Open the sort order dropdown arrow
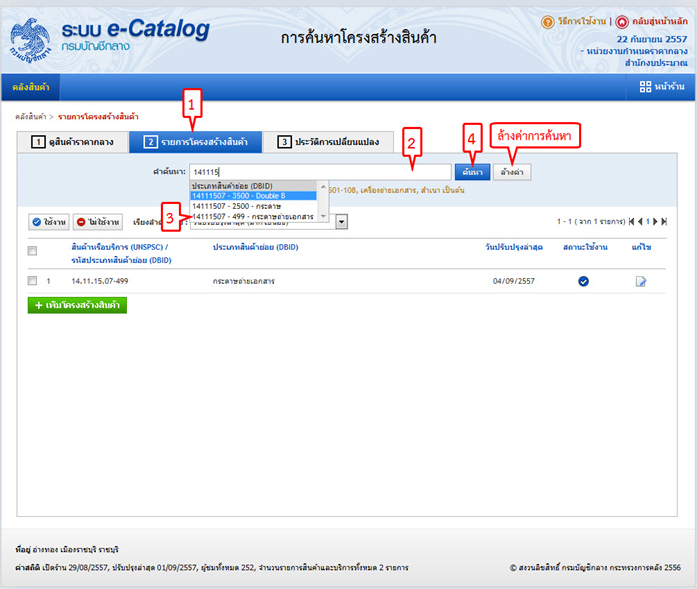Screen dimensions: 697x589 pyautogui.click(x=341, y=221)
